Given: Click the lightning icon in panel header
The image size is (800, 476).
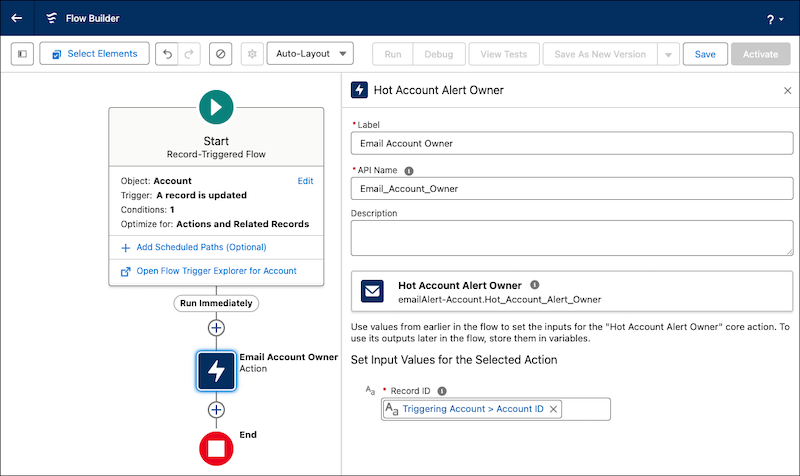Looking at the screenshot, I should point(359,90).
